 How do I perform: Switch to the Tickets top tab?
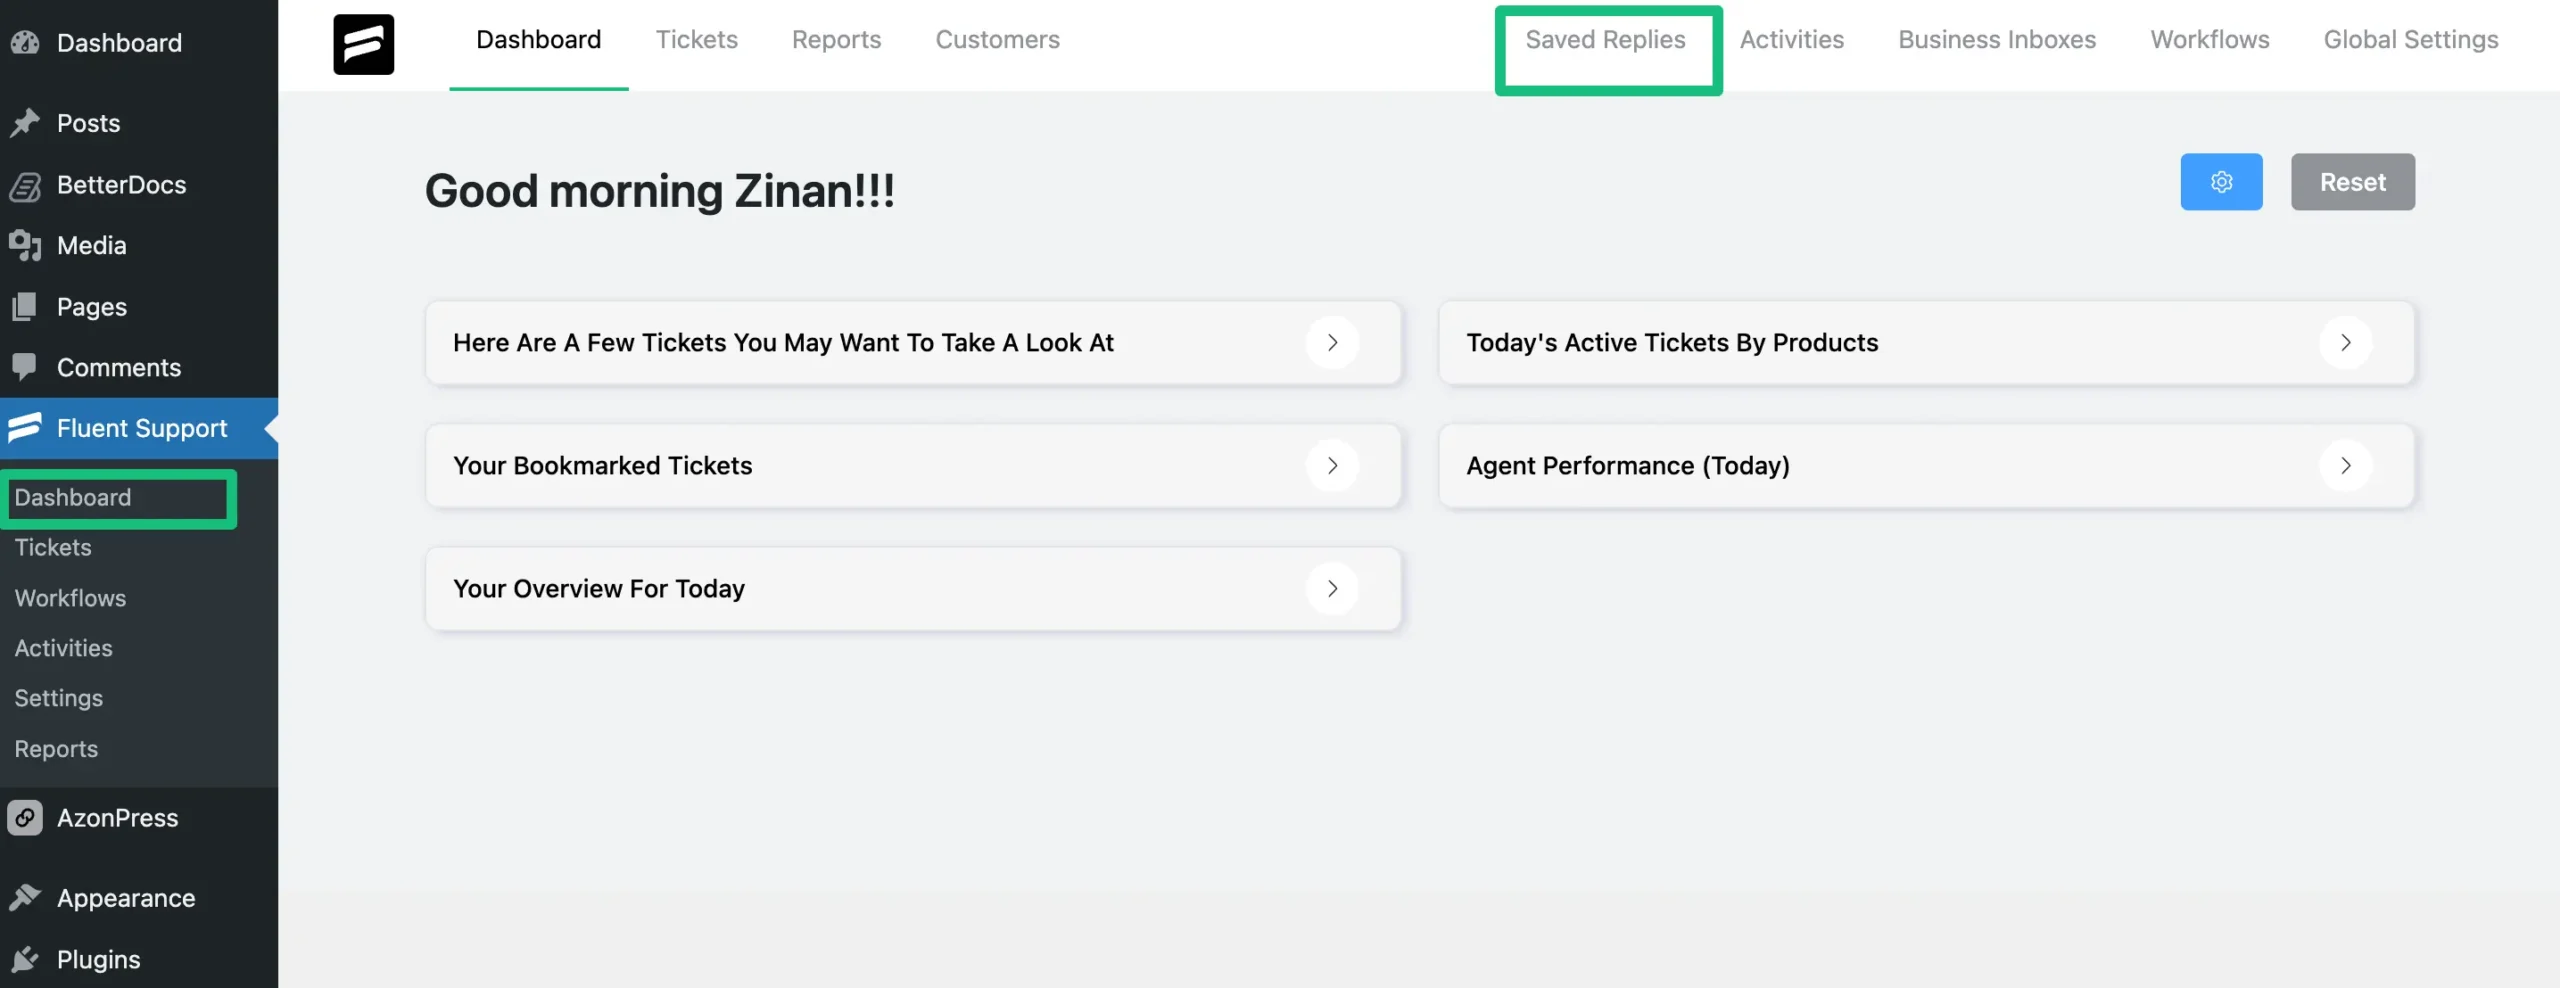pyautogui.click(x=697, y=40)
